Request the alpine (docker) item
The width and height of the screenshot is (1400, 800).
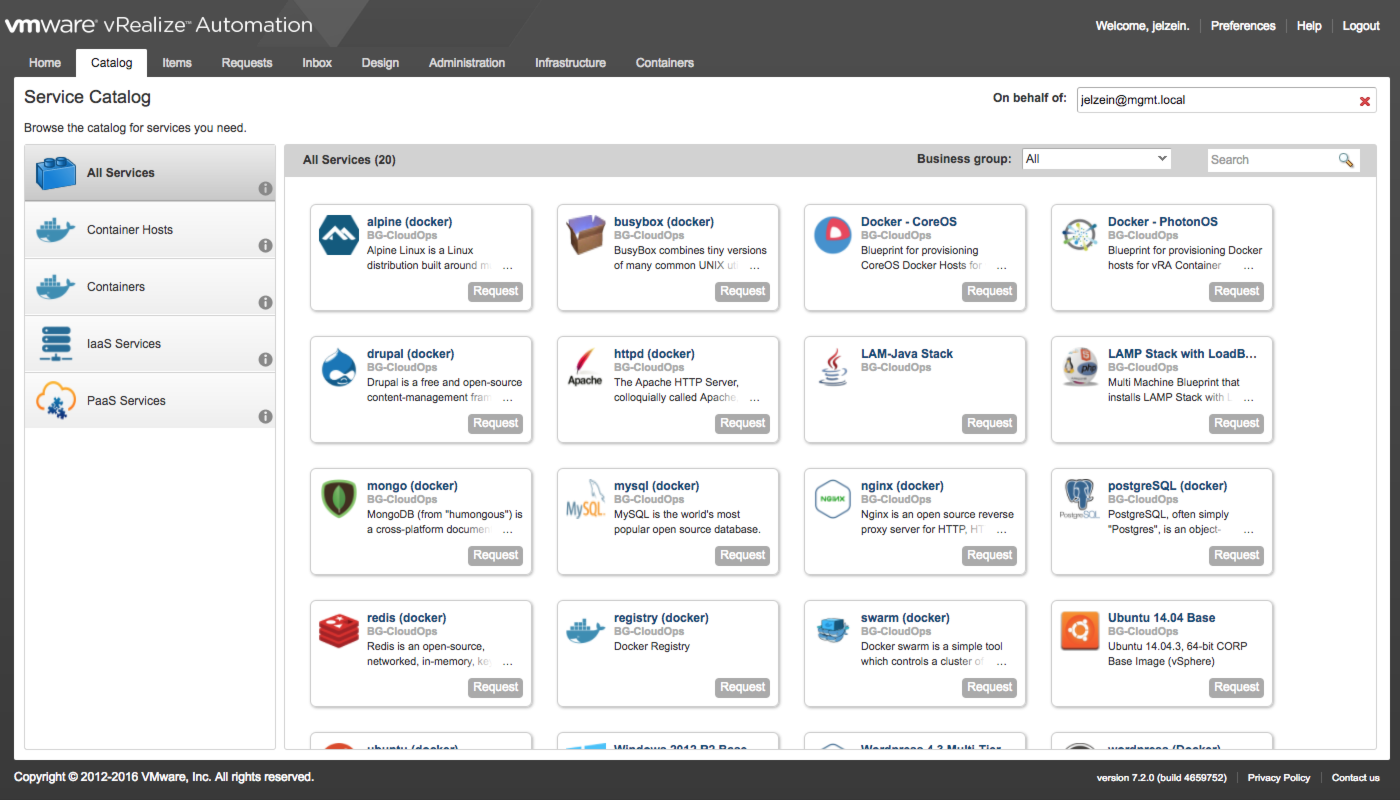click(x=496, y=291)
